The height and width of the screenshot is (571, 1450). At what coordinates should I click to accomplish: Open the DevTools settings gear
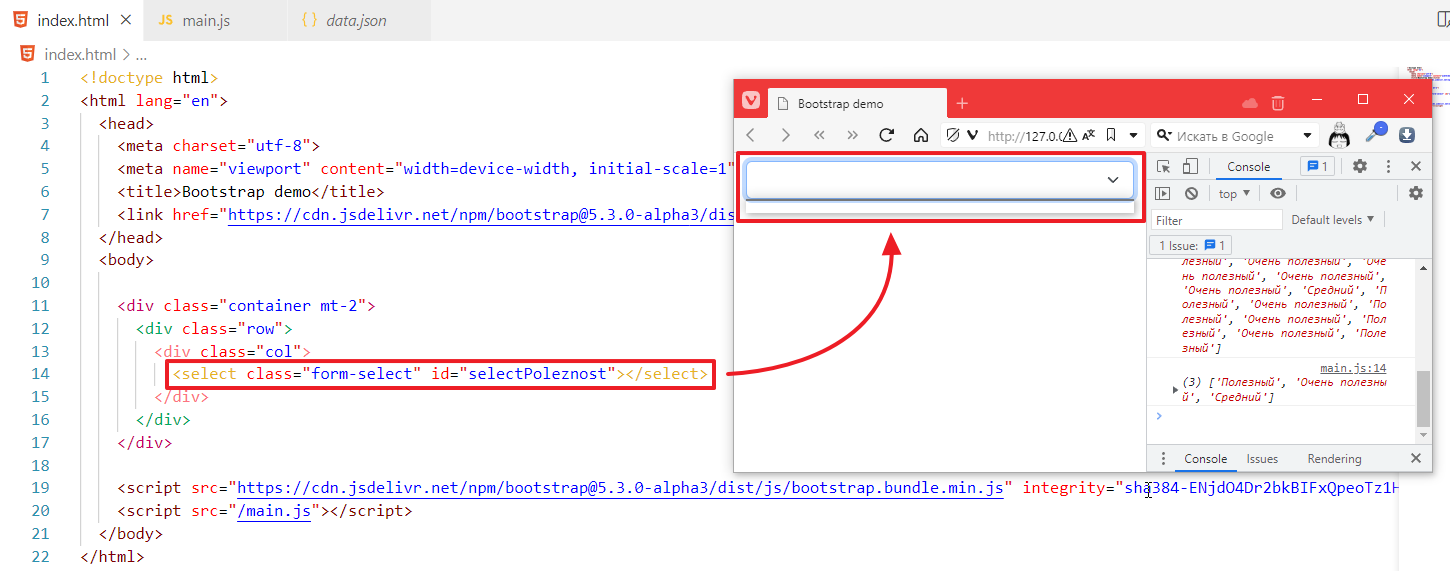click(1360, 167)
